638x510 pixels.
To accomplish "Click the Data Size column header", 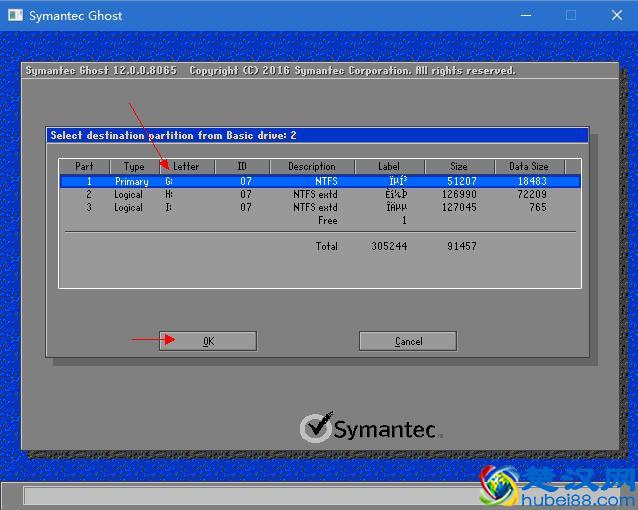I will [529, 167].
